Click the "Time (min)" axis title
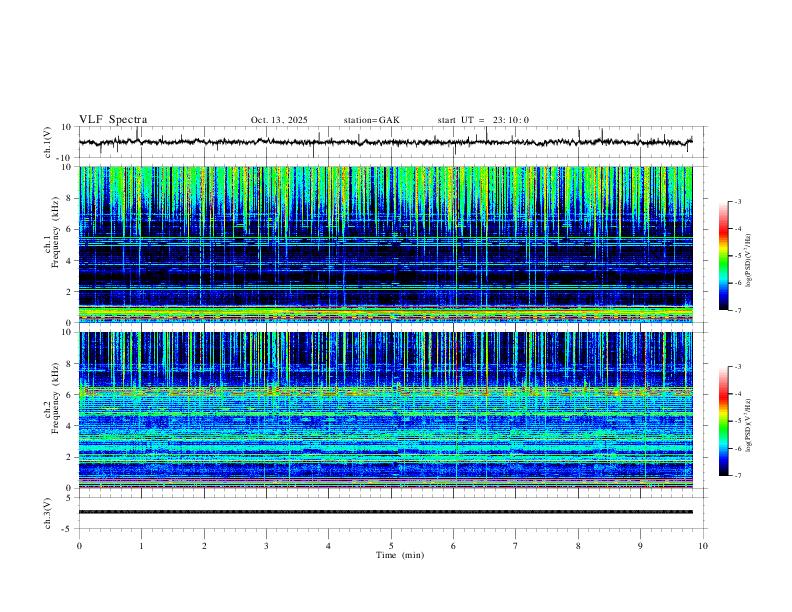Image resolution: width=792 pixels, height=612 pixels. [400, 555]
